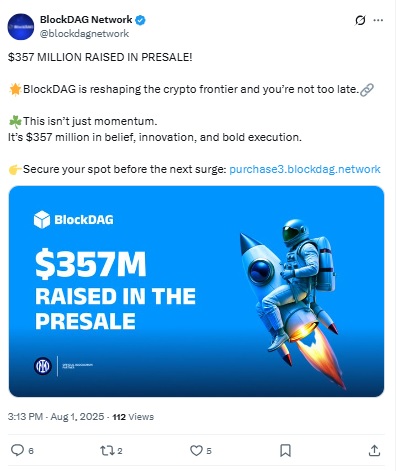Click the BlockDAG cube logo in image
397x471 pixels.
(42, 220)
